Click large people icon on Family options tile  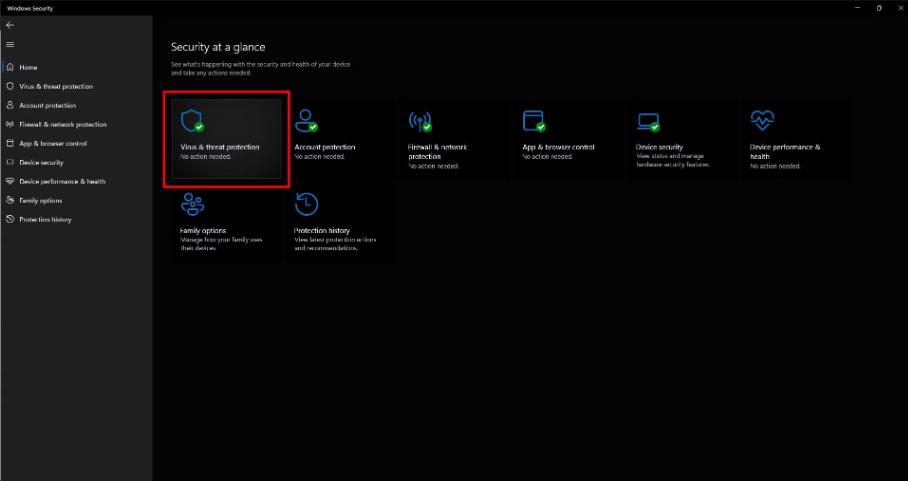(x=192, y=204)
